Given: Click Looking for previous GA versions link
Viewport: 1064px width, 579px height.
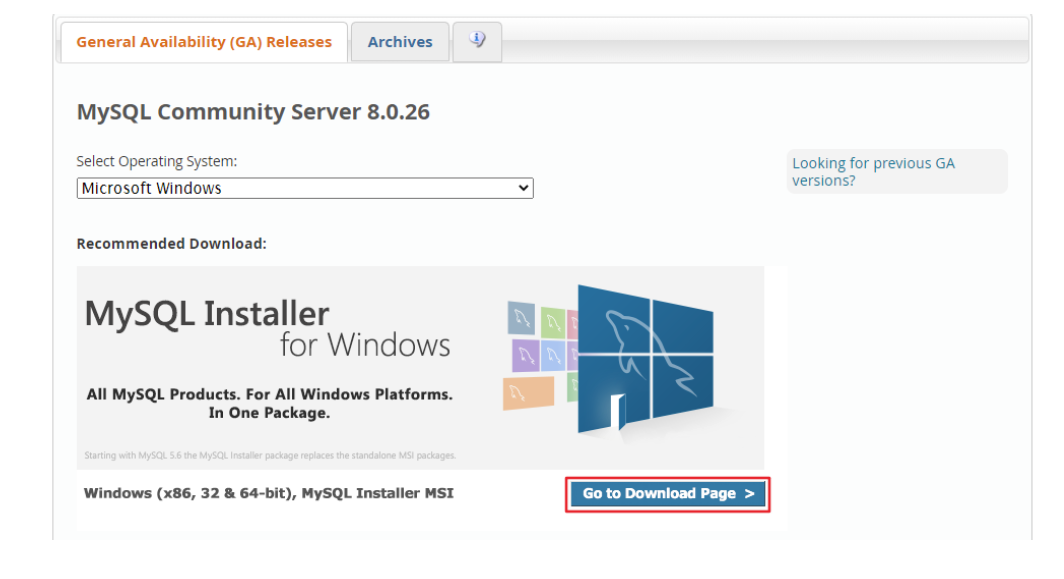Looking at the screenshot, I should tap(873, 172).
